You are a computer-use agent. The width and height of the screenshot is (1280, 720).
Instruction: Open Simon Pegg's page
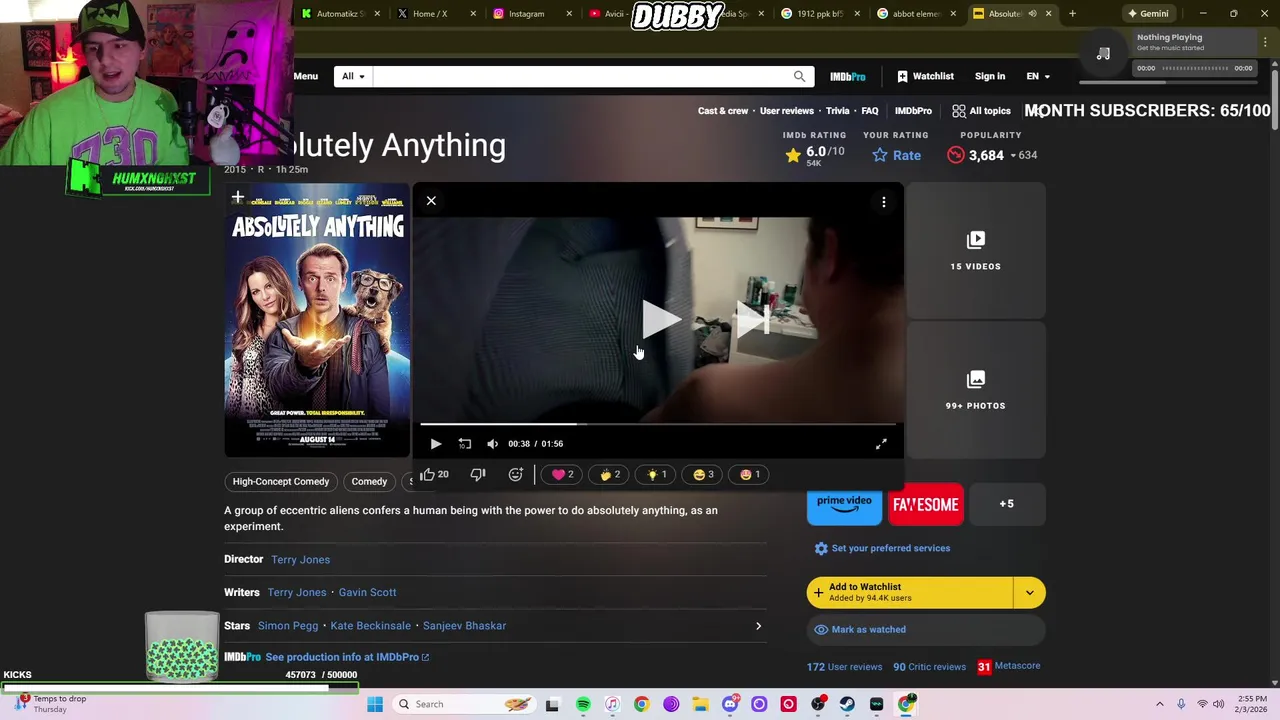coord(288,626)
